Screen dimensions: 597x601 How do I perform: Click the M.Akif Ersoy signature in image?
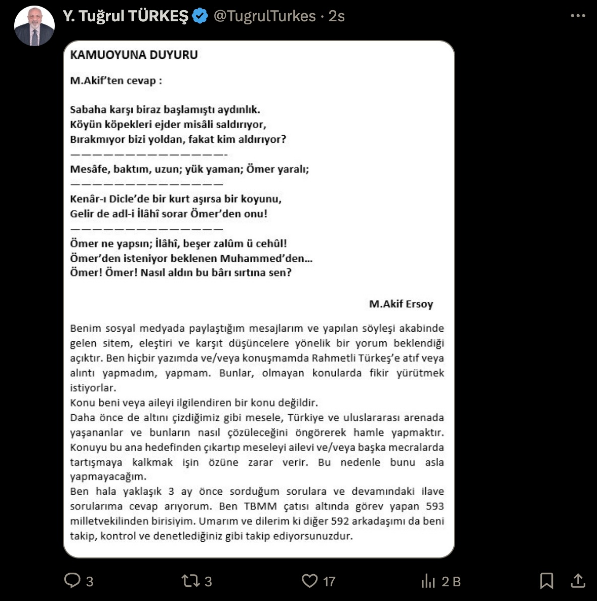coord(401,304)
